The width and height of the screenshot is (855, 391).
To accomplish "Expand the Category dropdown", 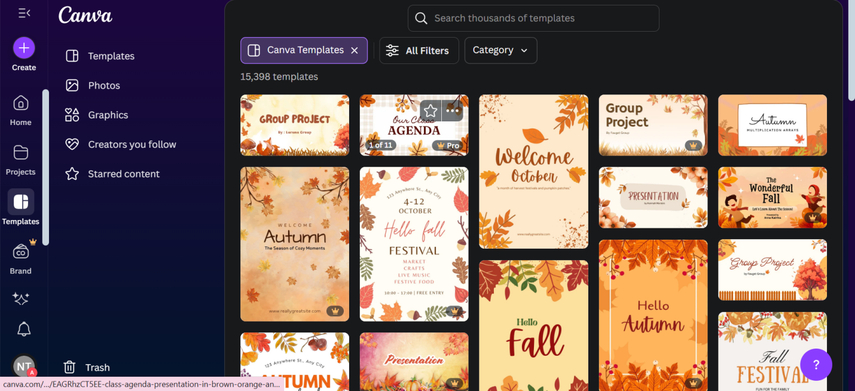I will pyautogui.click(x=501, y=51).
